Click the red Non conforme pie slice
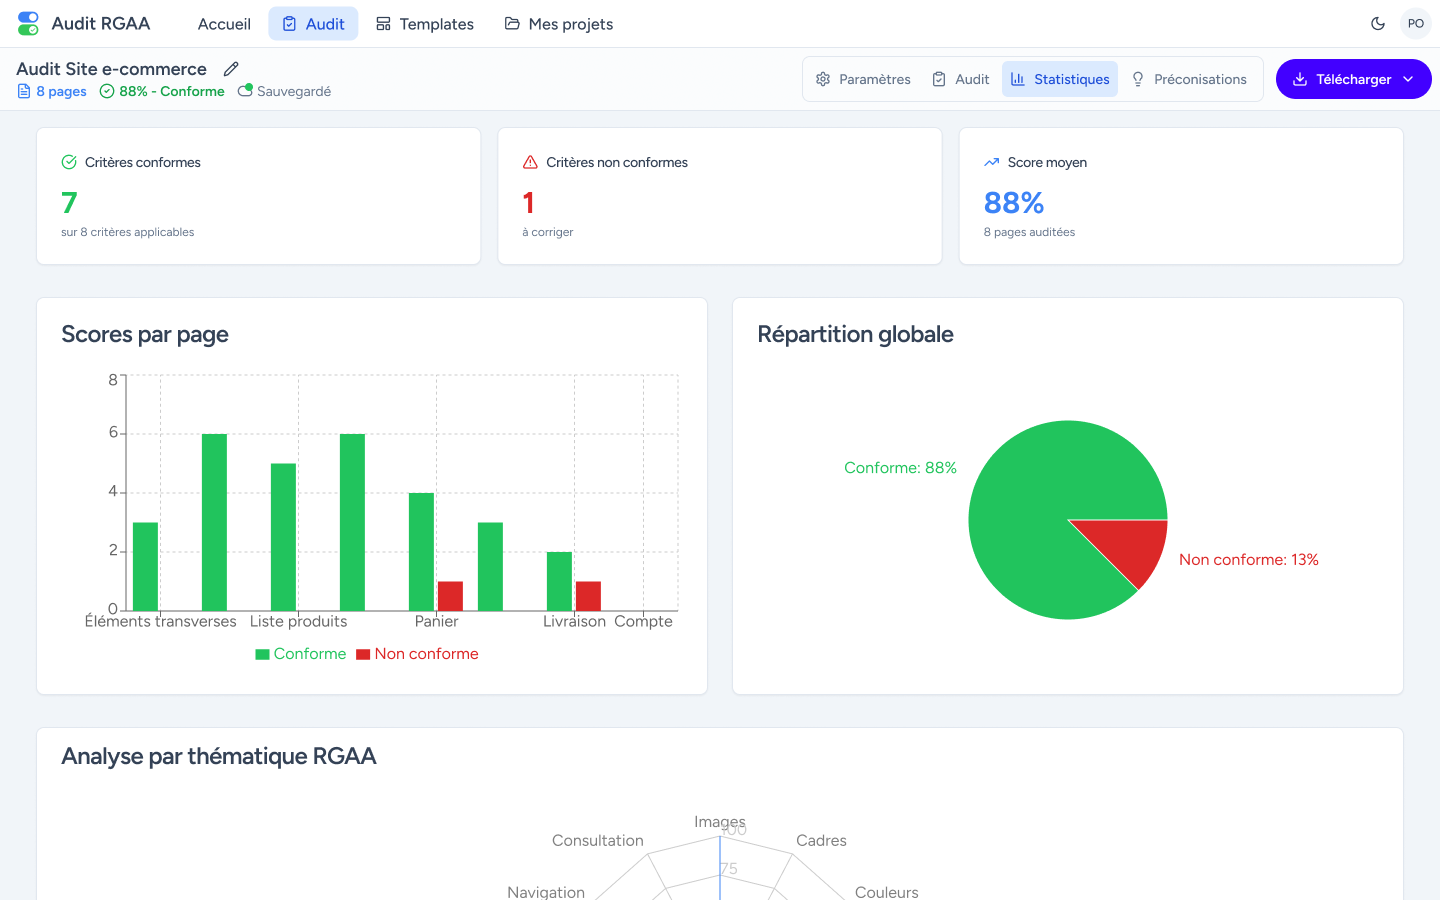 tap(1130, 543)
